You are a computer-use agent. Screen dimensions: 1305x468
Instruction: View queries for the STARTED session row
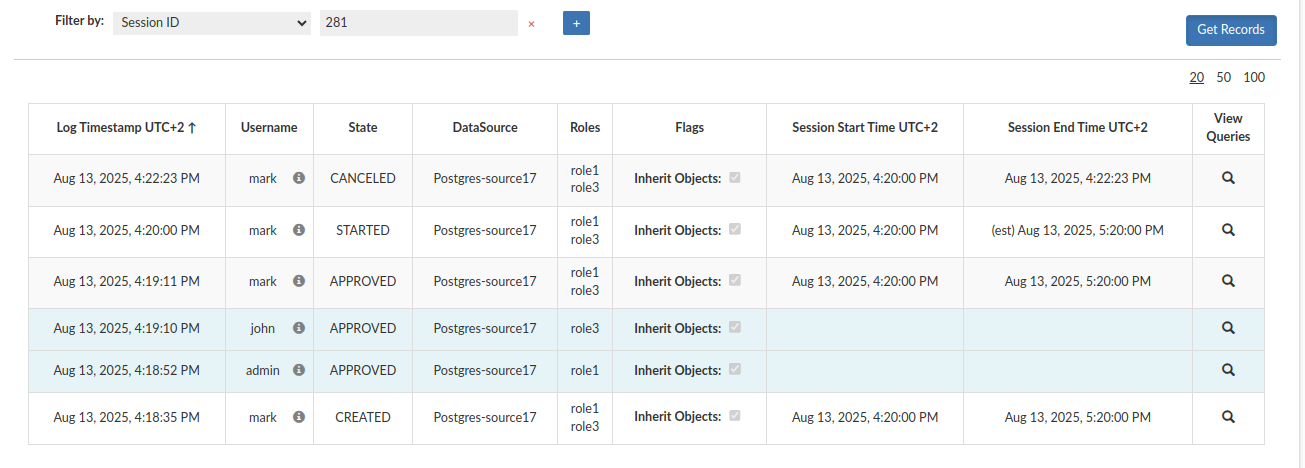point(1228,229)
